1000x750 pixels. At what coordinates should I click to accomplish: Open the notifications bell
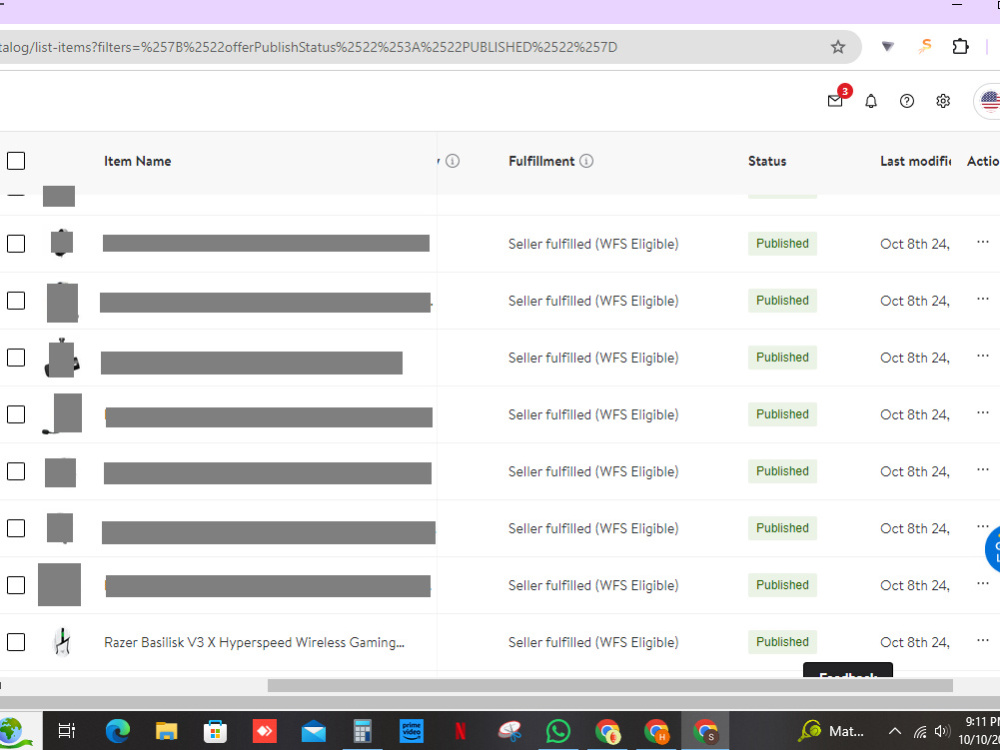[x=871, y=101]
